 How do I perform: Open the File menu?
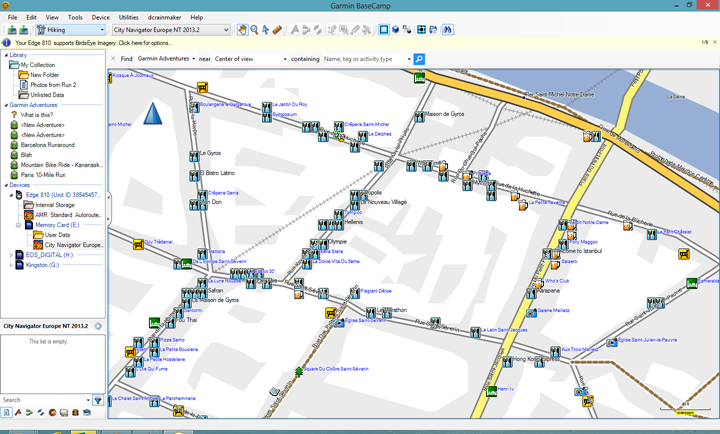(x=12, y=17)
